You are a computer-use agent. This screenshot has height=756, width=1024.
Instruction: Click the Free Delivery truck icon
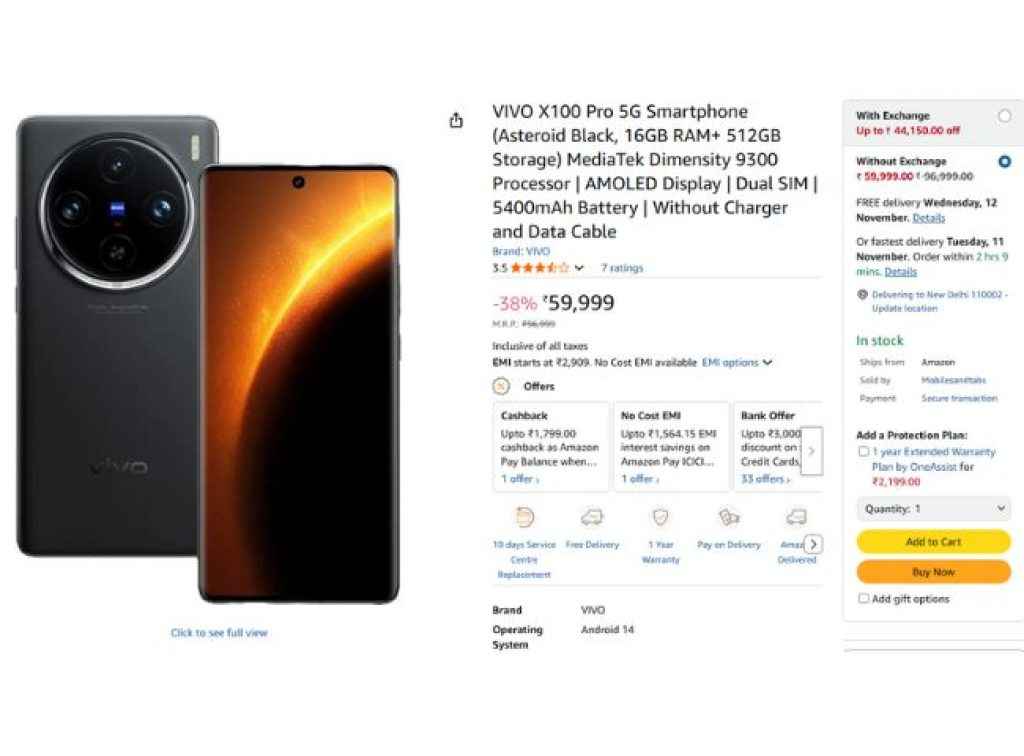point(593,516)
